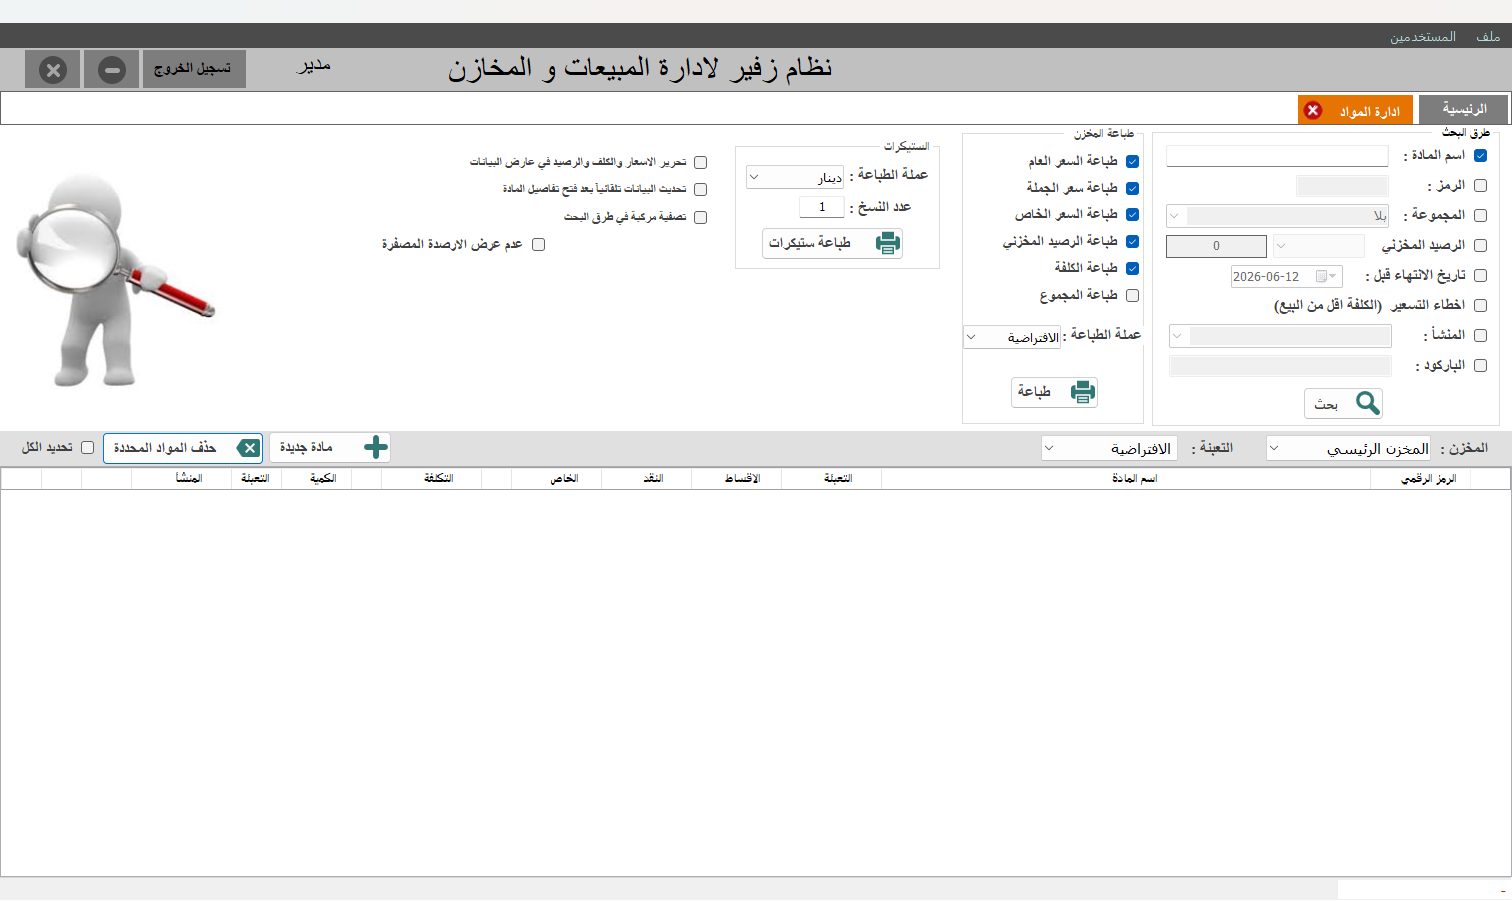Click the green plus icon for مادة جديدة
Image resolution: width=1512 pixels, height=901 pixels.
(375, 447)
